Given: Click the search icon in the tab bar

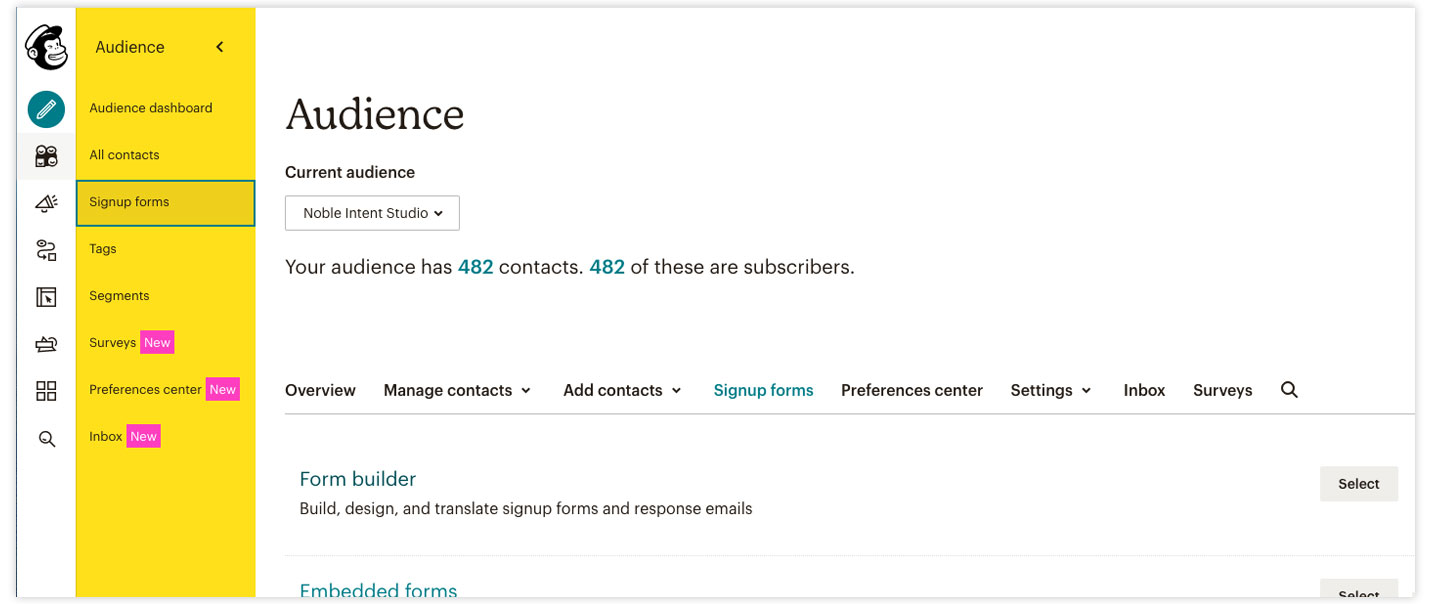Looking at the screenshot, I should 1289,390.
